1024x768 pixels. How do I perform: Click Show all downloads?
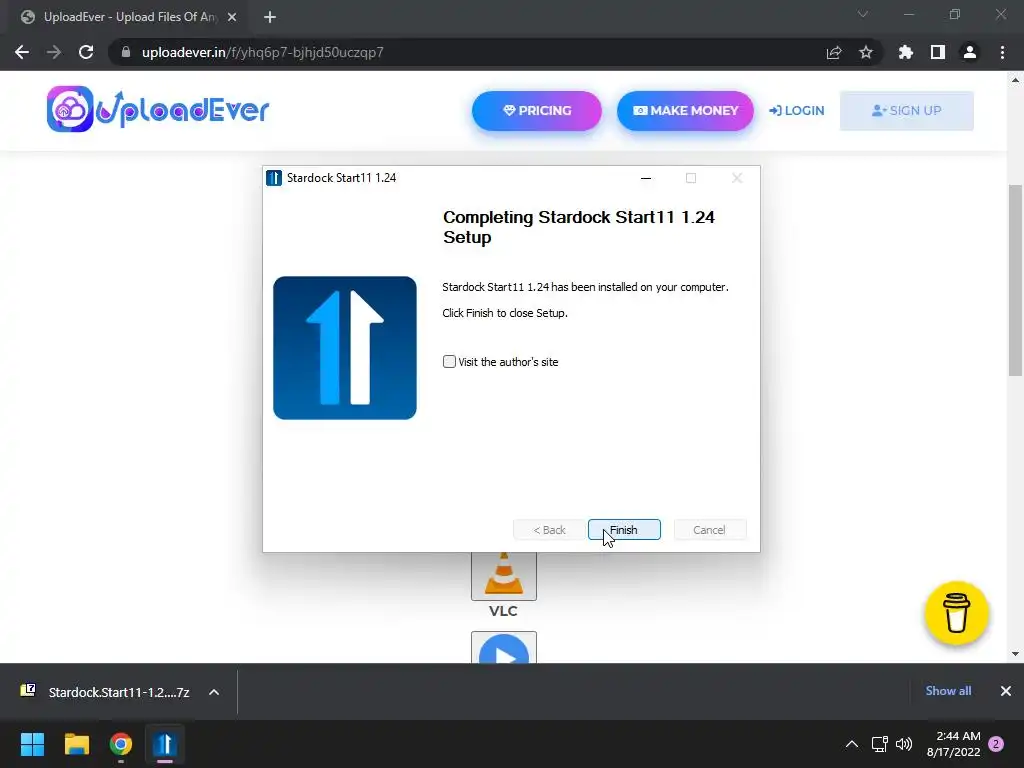click(948, 691)
